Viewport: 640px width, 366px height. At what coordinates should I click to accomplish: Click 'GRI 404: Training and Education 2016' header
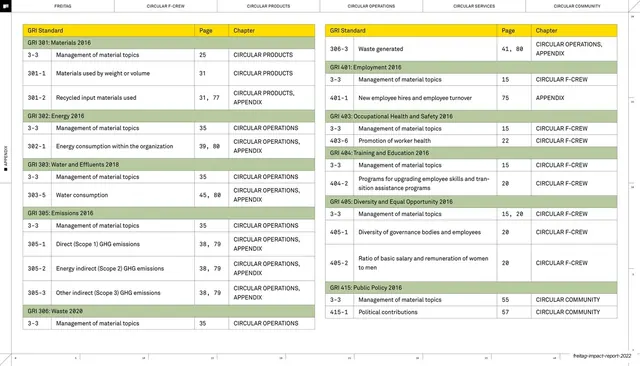(x=471, y=153)
